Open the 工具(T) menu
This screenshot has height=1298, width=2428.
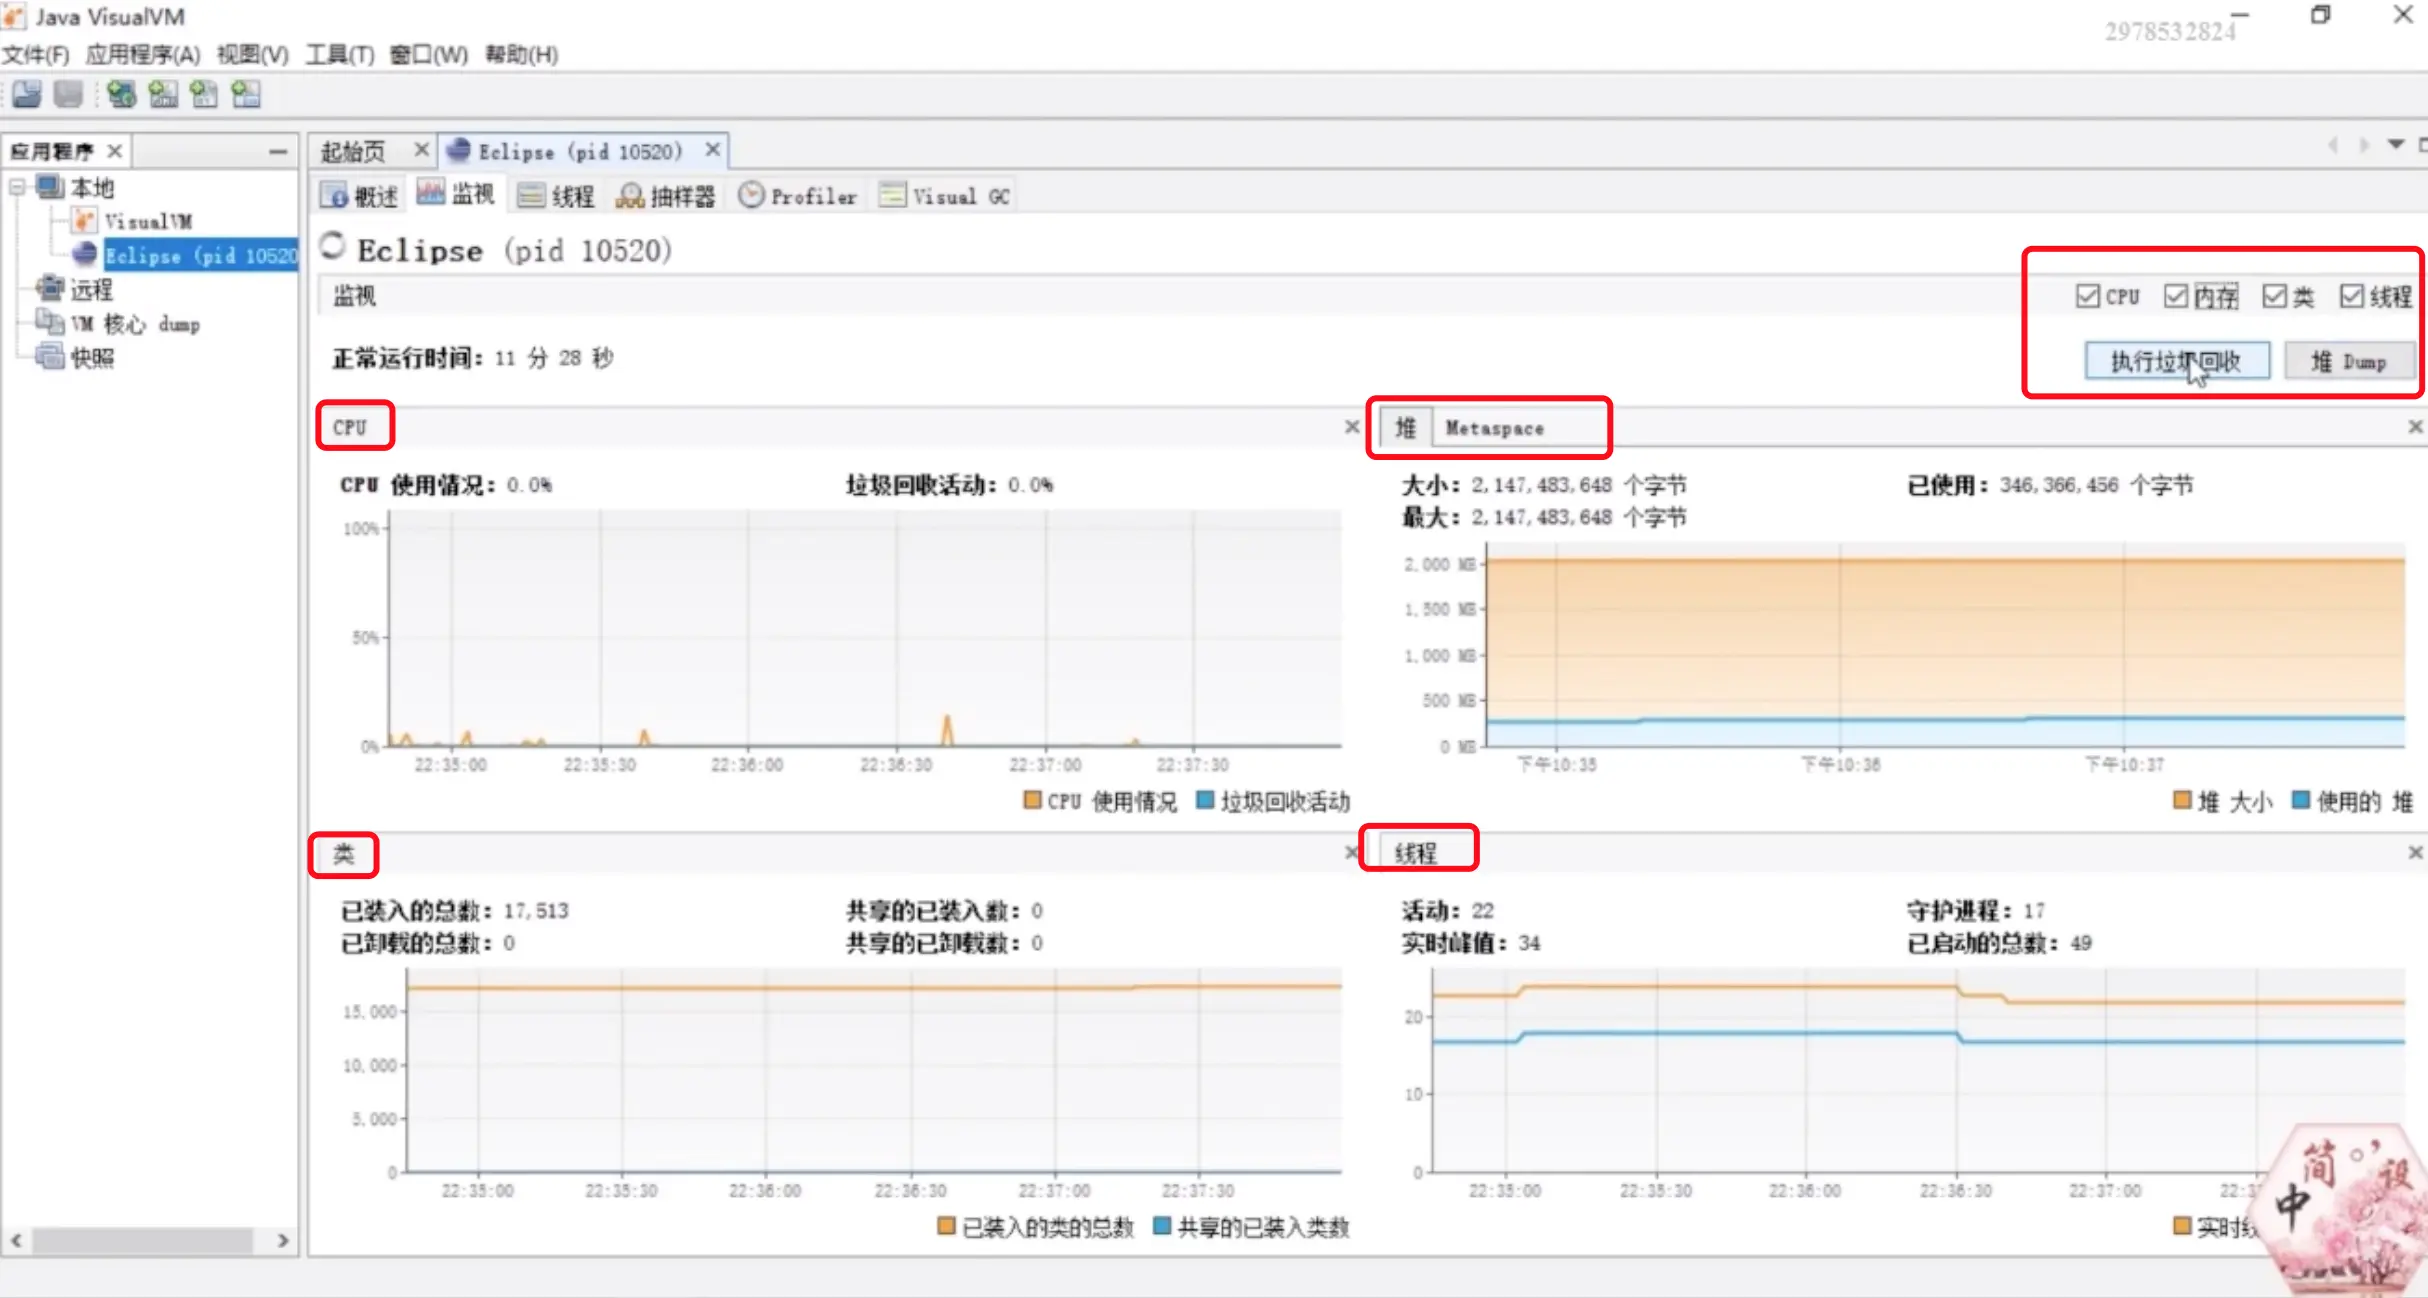click(x=339, y=54)
